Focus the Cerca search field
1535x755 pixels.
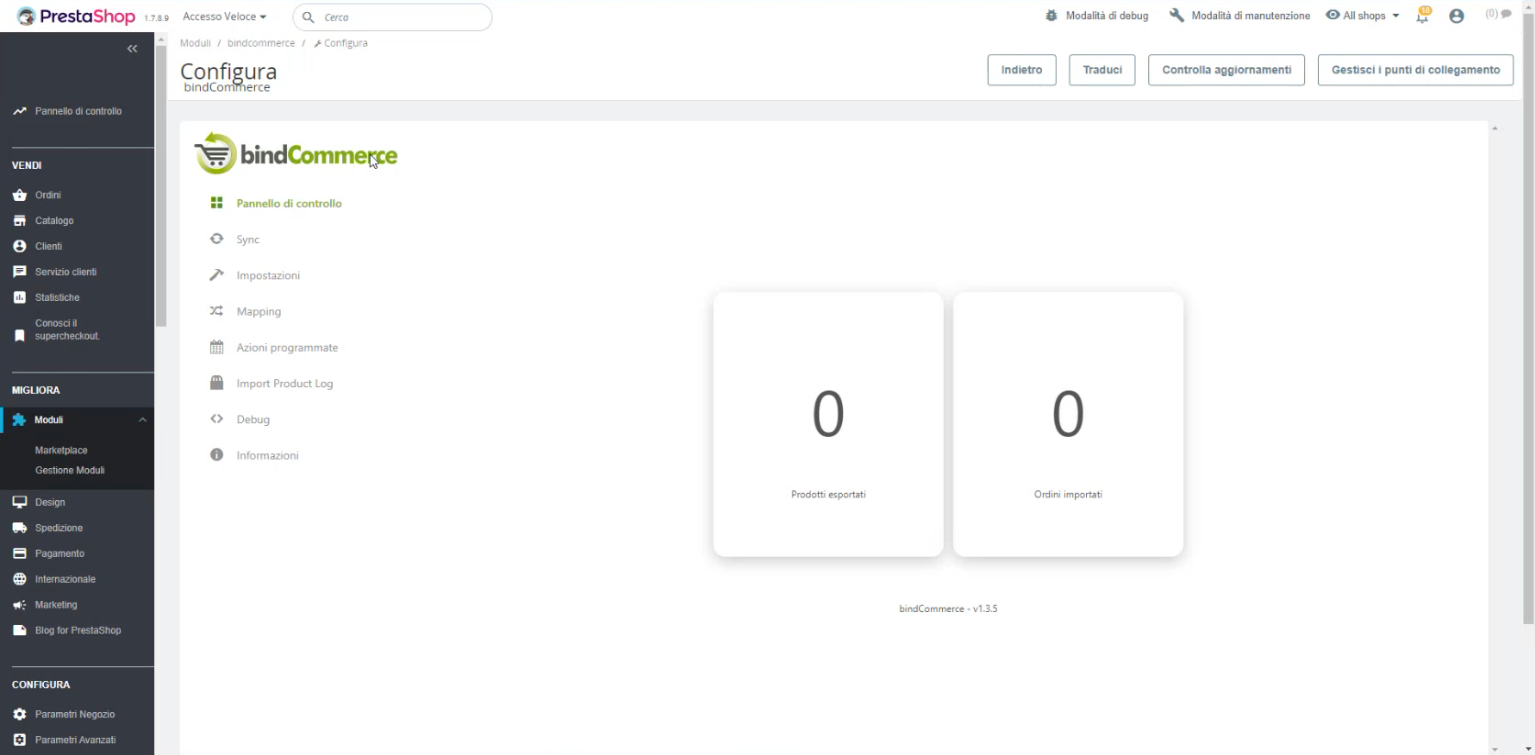[x=400, y=17]
